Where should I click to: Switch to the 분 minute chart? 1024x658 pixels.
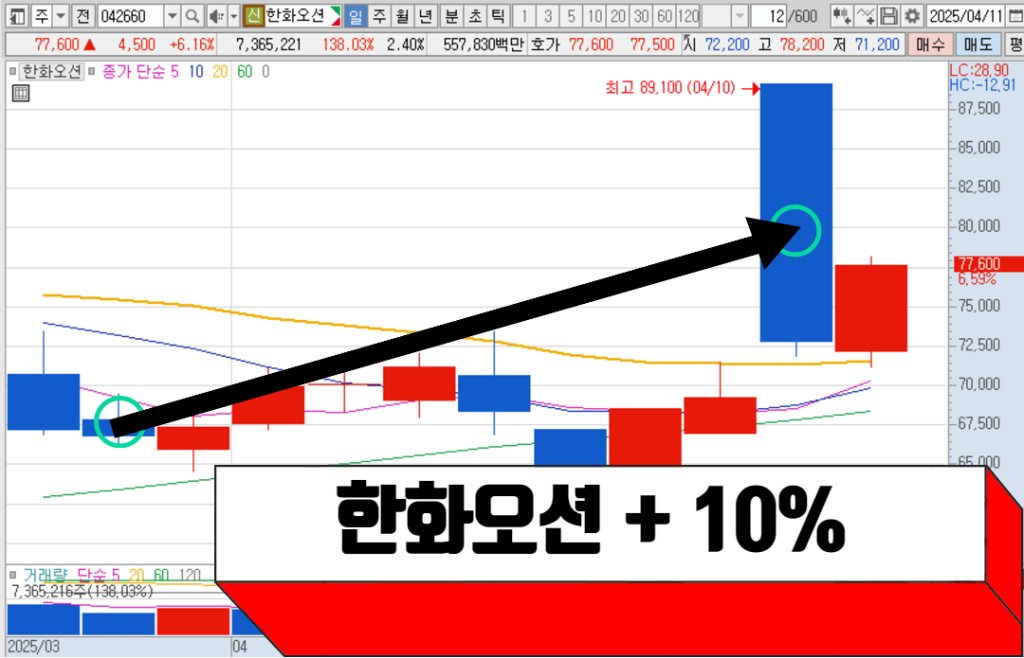(452, 16)
